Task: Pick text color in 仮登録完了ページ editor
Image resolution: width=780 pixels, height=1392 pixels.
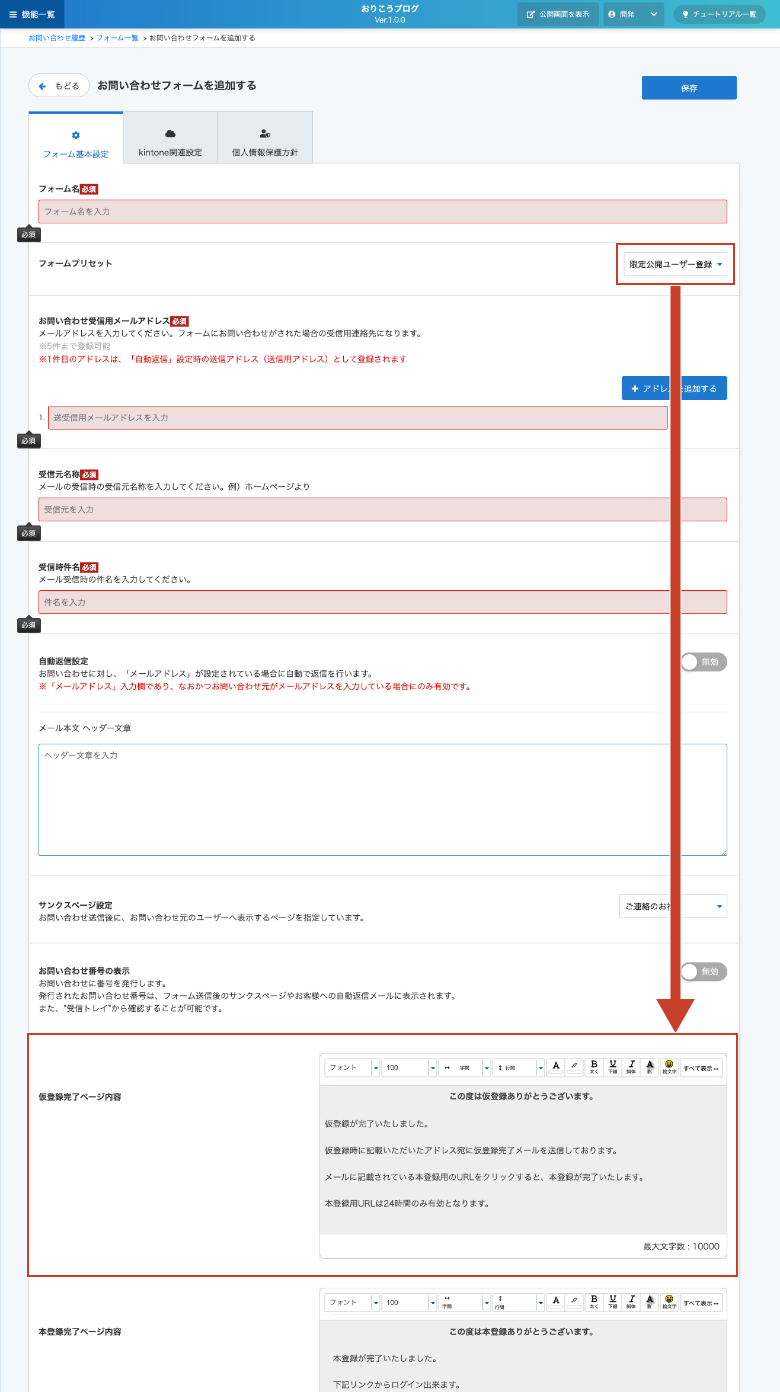Action: (555, 1067)
